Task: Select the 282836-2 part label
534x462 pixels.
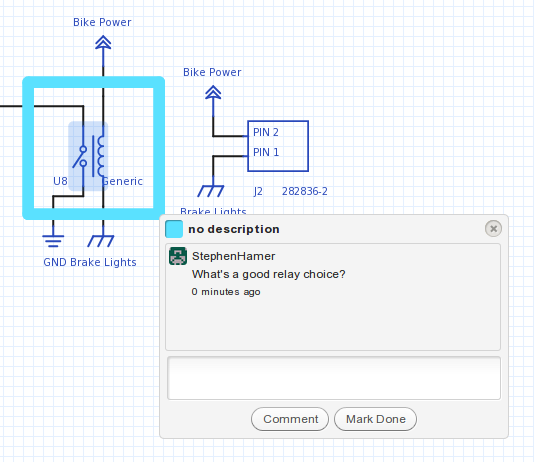Action: (305, 191)
